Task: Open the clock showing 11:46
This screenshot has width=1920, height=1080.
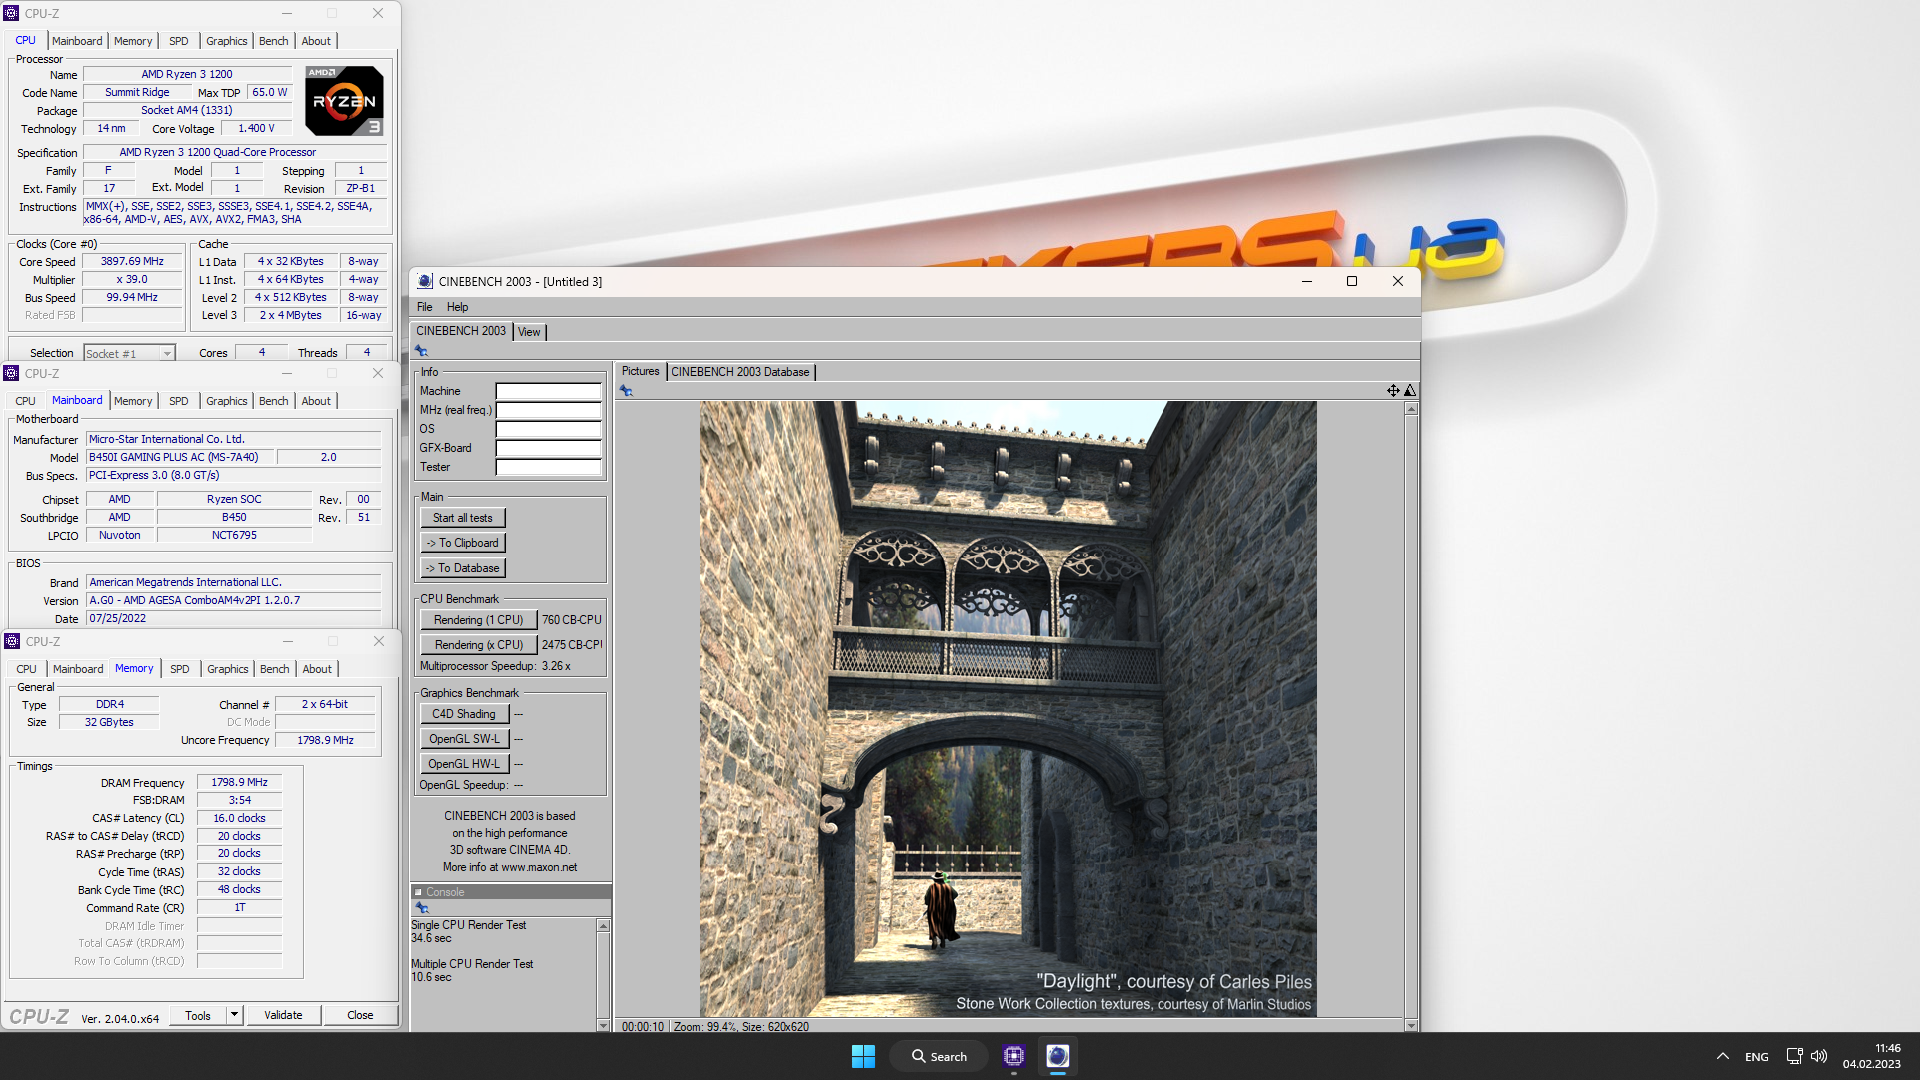Action: click(x=1872, y=1056)
